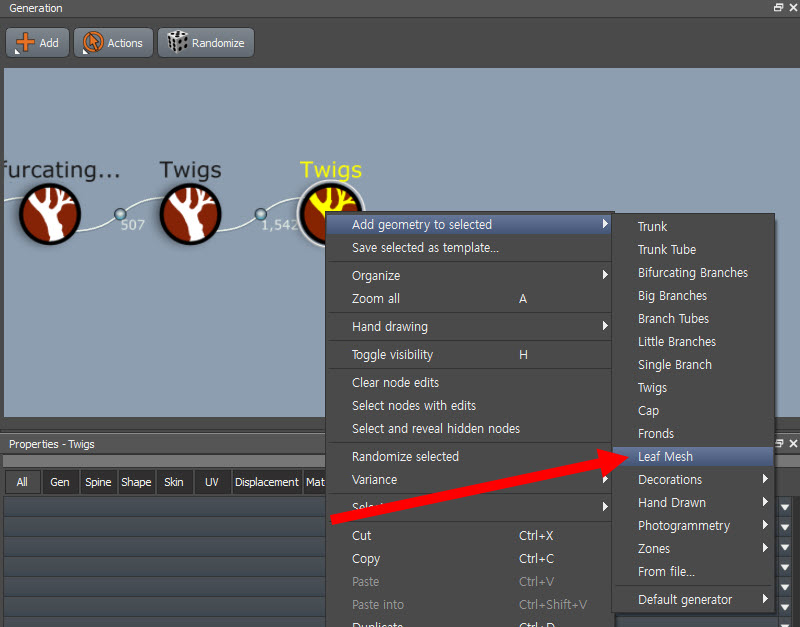Choose Clear node edits

(469, 383)
